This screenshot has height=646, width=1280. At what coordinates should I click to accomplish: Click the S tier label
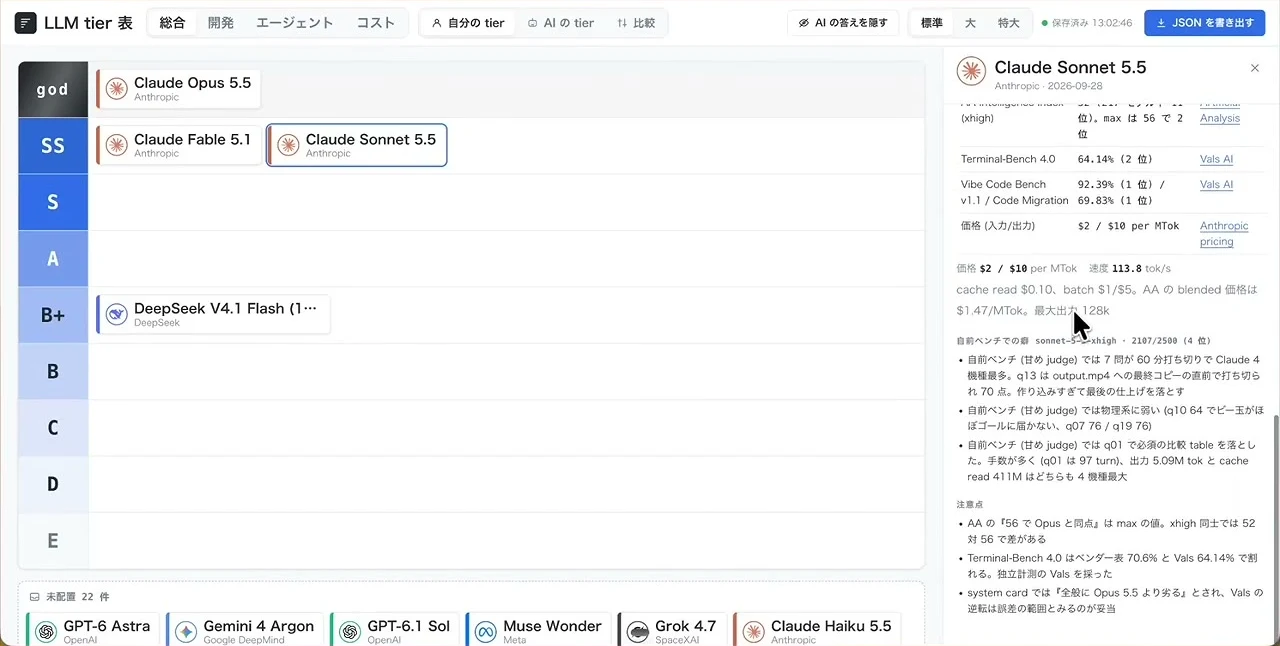(x=53, y=202)
